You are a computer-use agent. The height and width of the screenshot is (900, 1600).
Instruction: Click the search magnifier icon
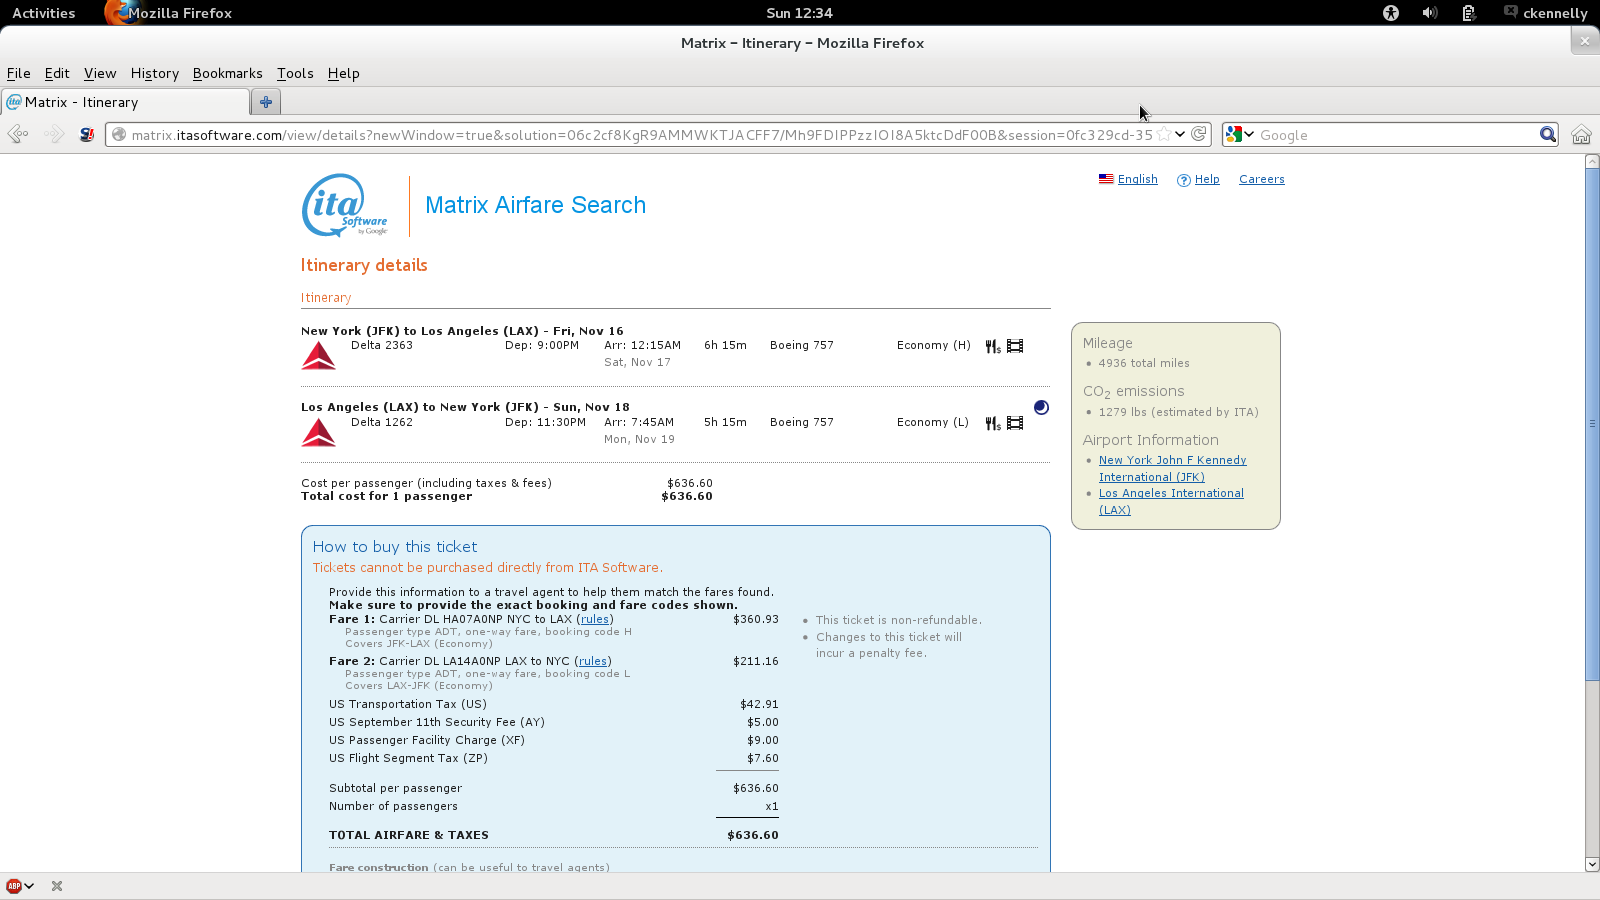(1548, 134)
